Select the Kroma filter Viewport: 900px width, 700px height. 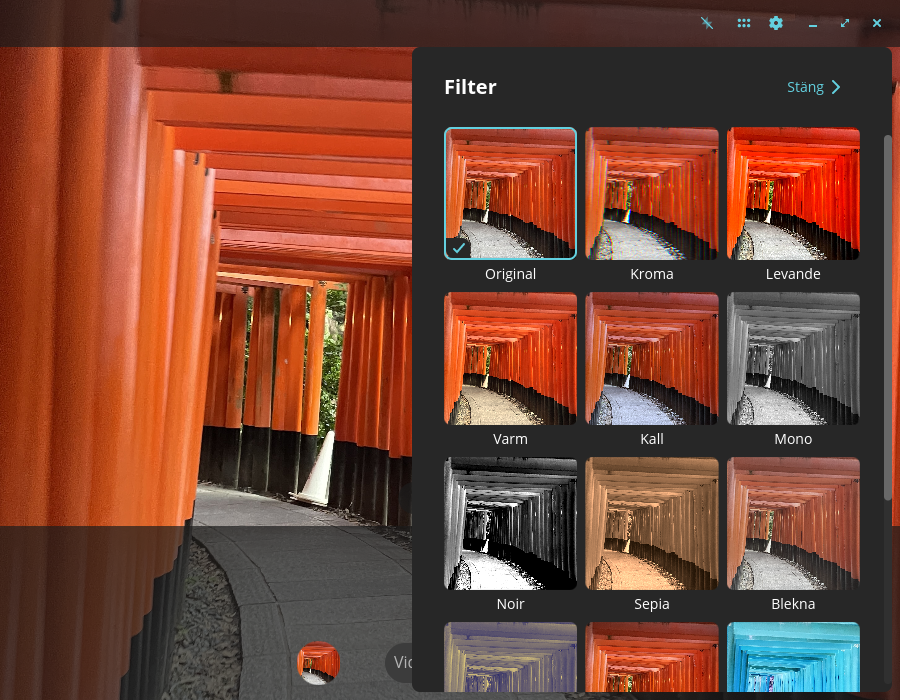[x=651, y=193]
